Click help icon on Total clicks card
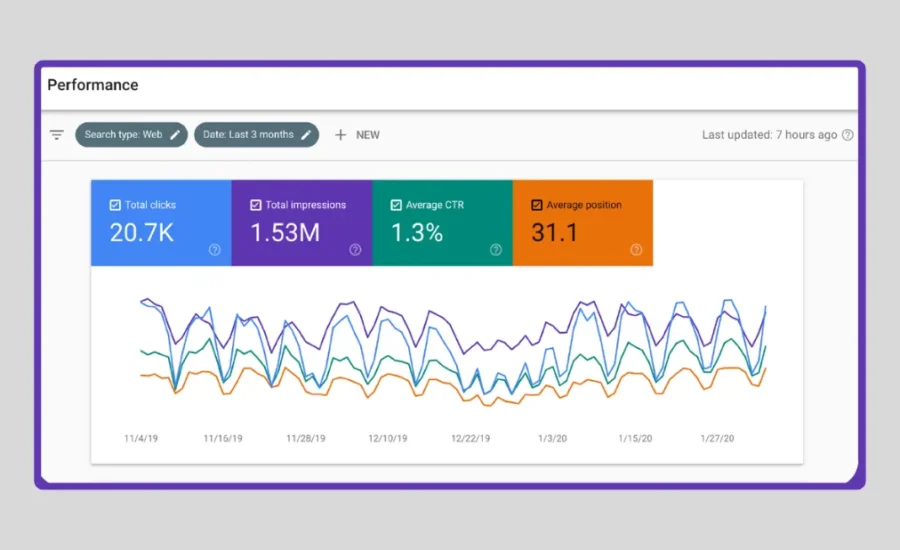The width and height of the screenshot is (900, 550). [214, 250]
